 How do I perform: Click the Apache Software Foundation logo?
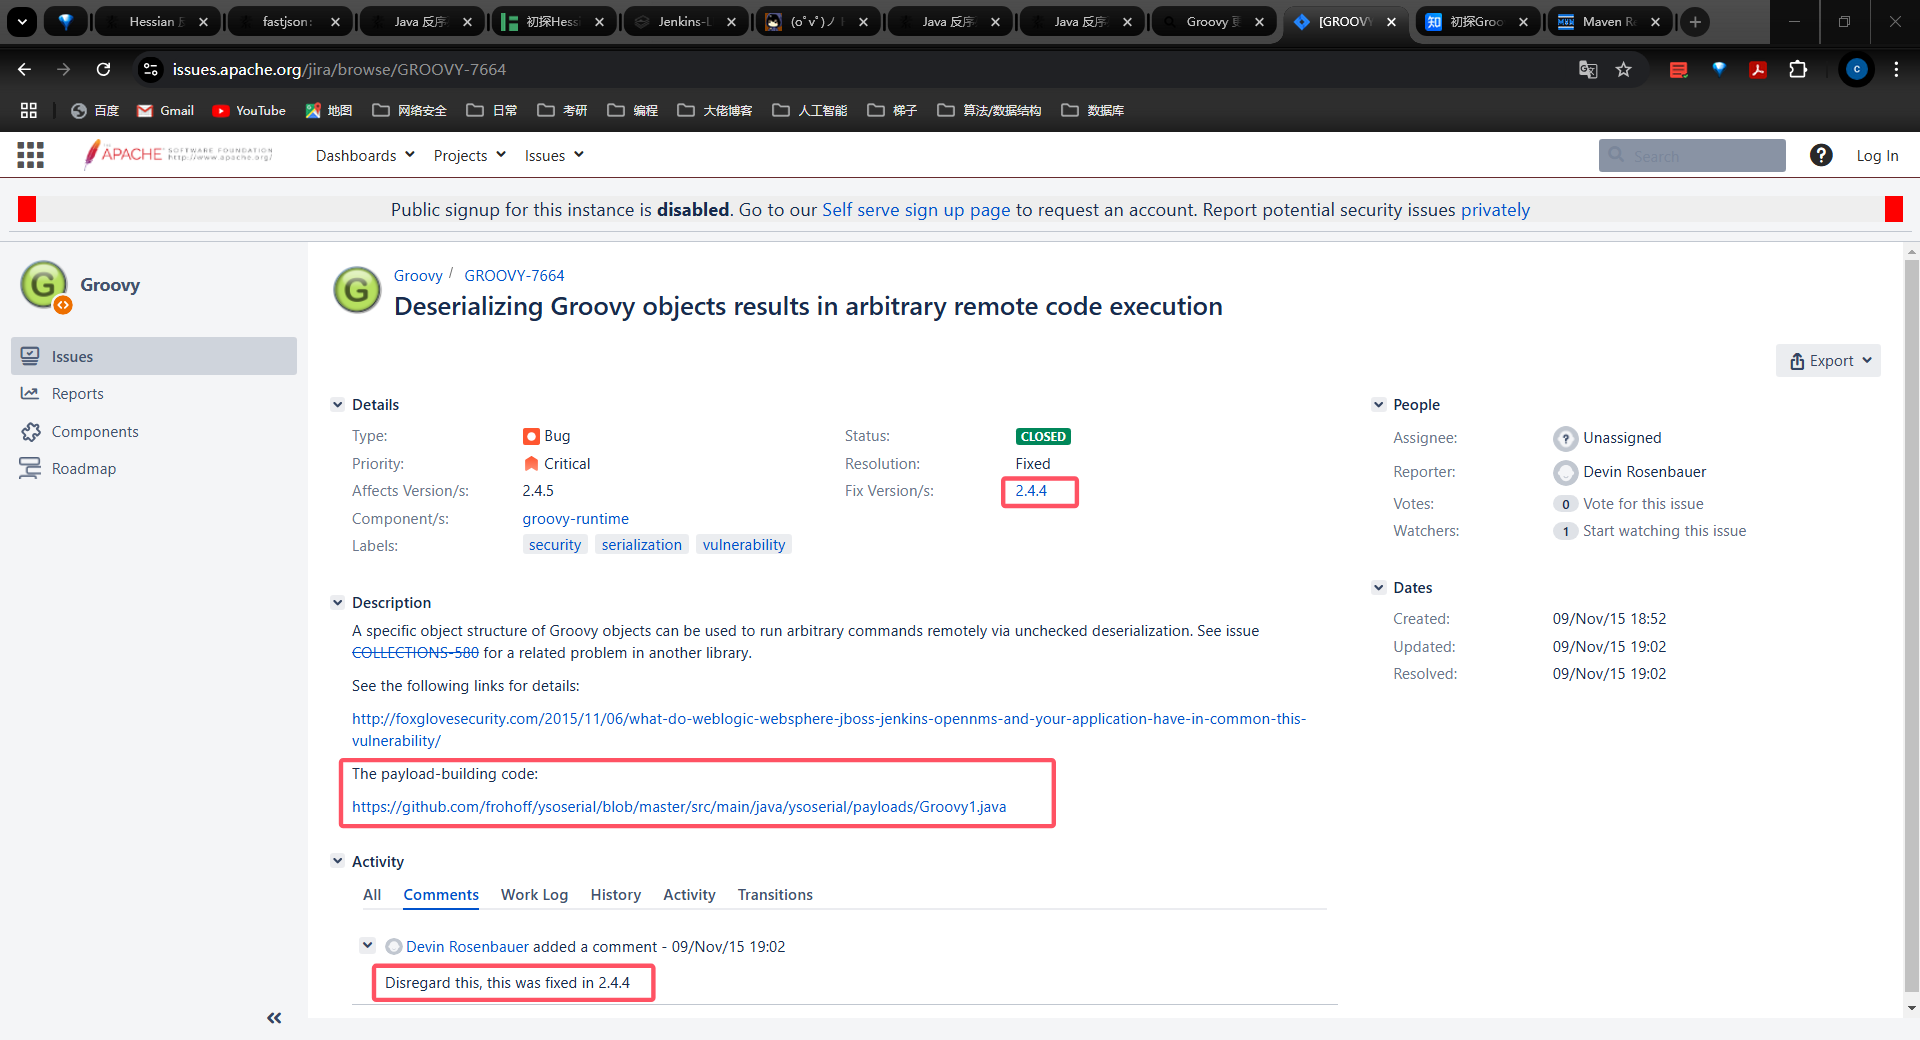pos(178,154)
